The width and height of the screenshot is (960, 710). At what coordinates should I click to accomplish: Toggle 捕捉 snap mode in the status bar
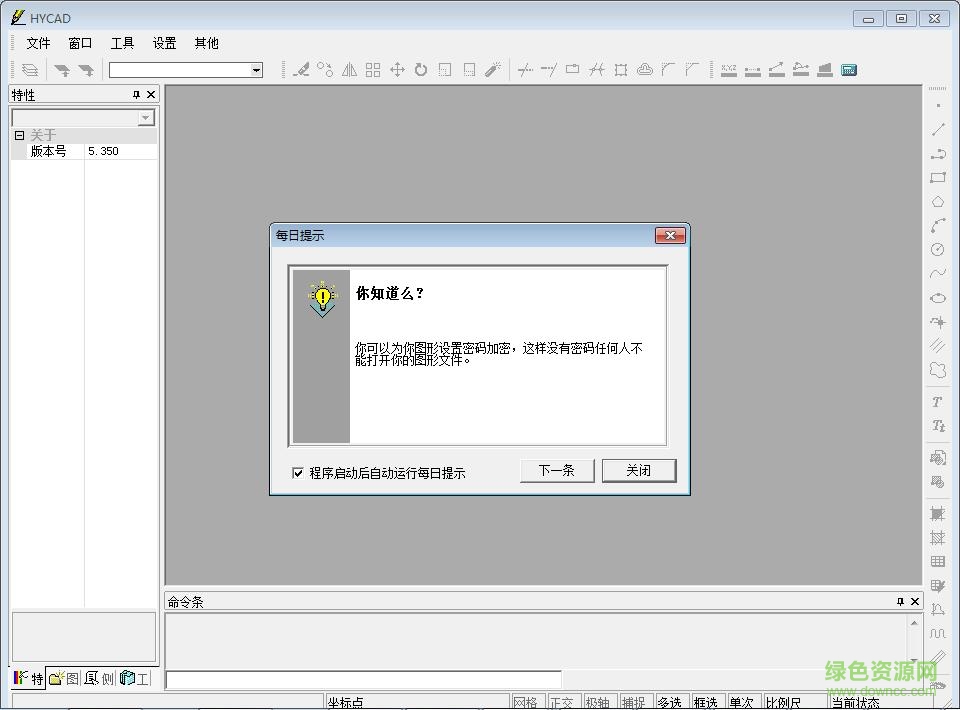pyautogui.click(x=636, y=702)
